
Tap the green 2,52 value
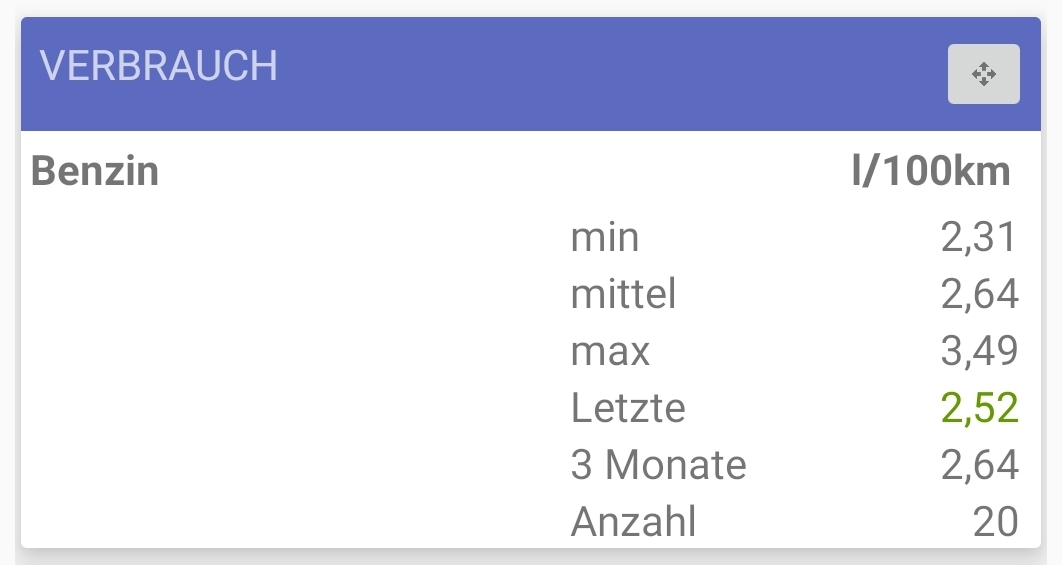(x=978, y=408)
